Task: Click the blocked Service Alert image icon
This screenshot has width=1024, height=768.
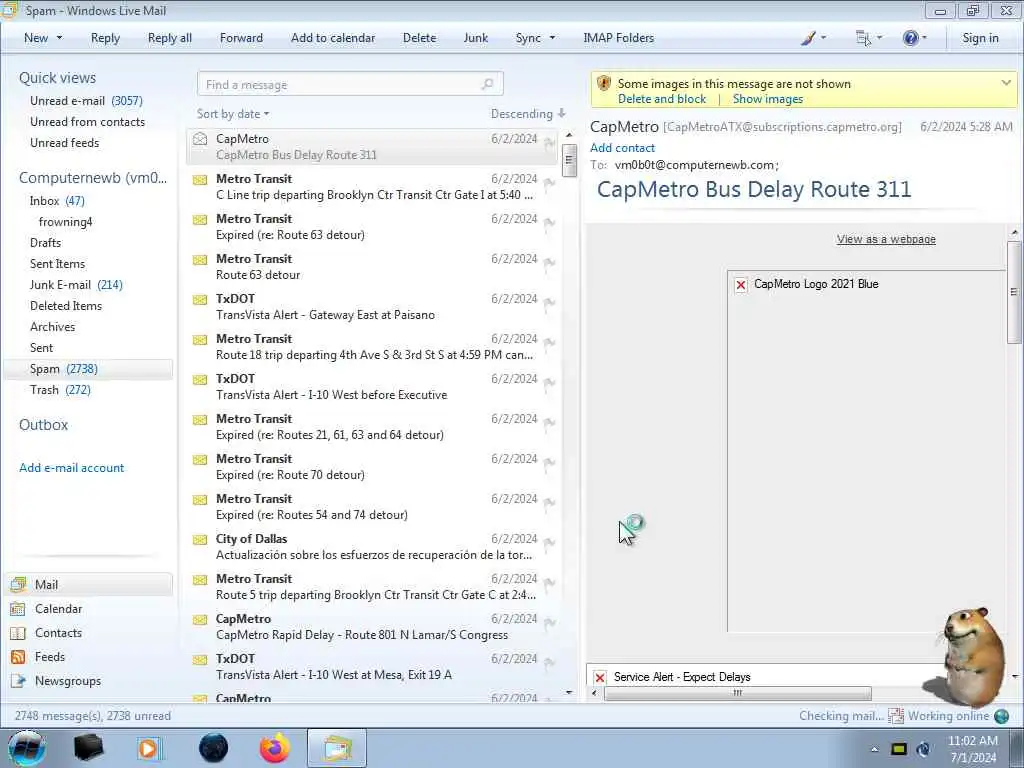Action: click(600, 677)
